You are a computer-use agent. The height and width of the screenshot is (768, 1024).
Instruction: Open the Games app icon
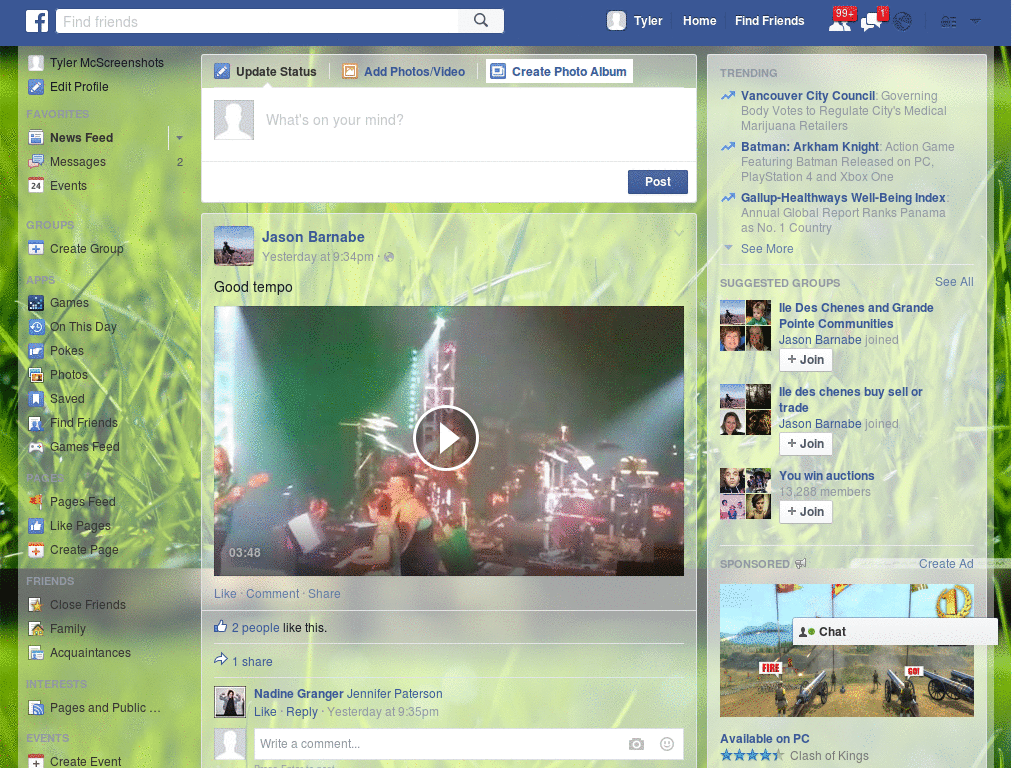pos(36,303)
